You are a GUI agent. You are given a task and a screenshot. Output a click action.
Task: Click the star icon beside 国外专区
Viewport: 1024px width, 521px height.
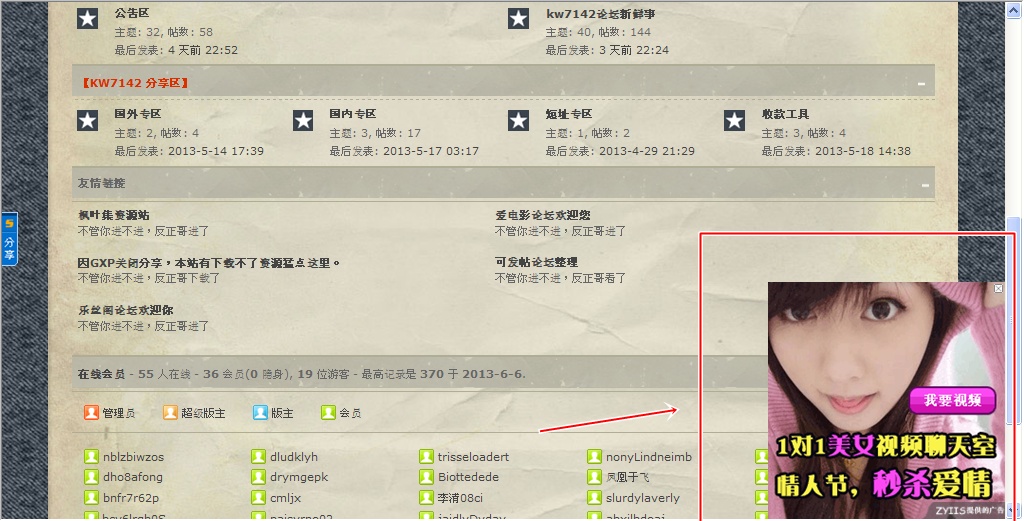88,120
